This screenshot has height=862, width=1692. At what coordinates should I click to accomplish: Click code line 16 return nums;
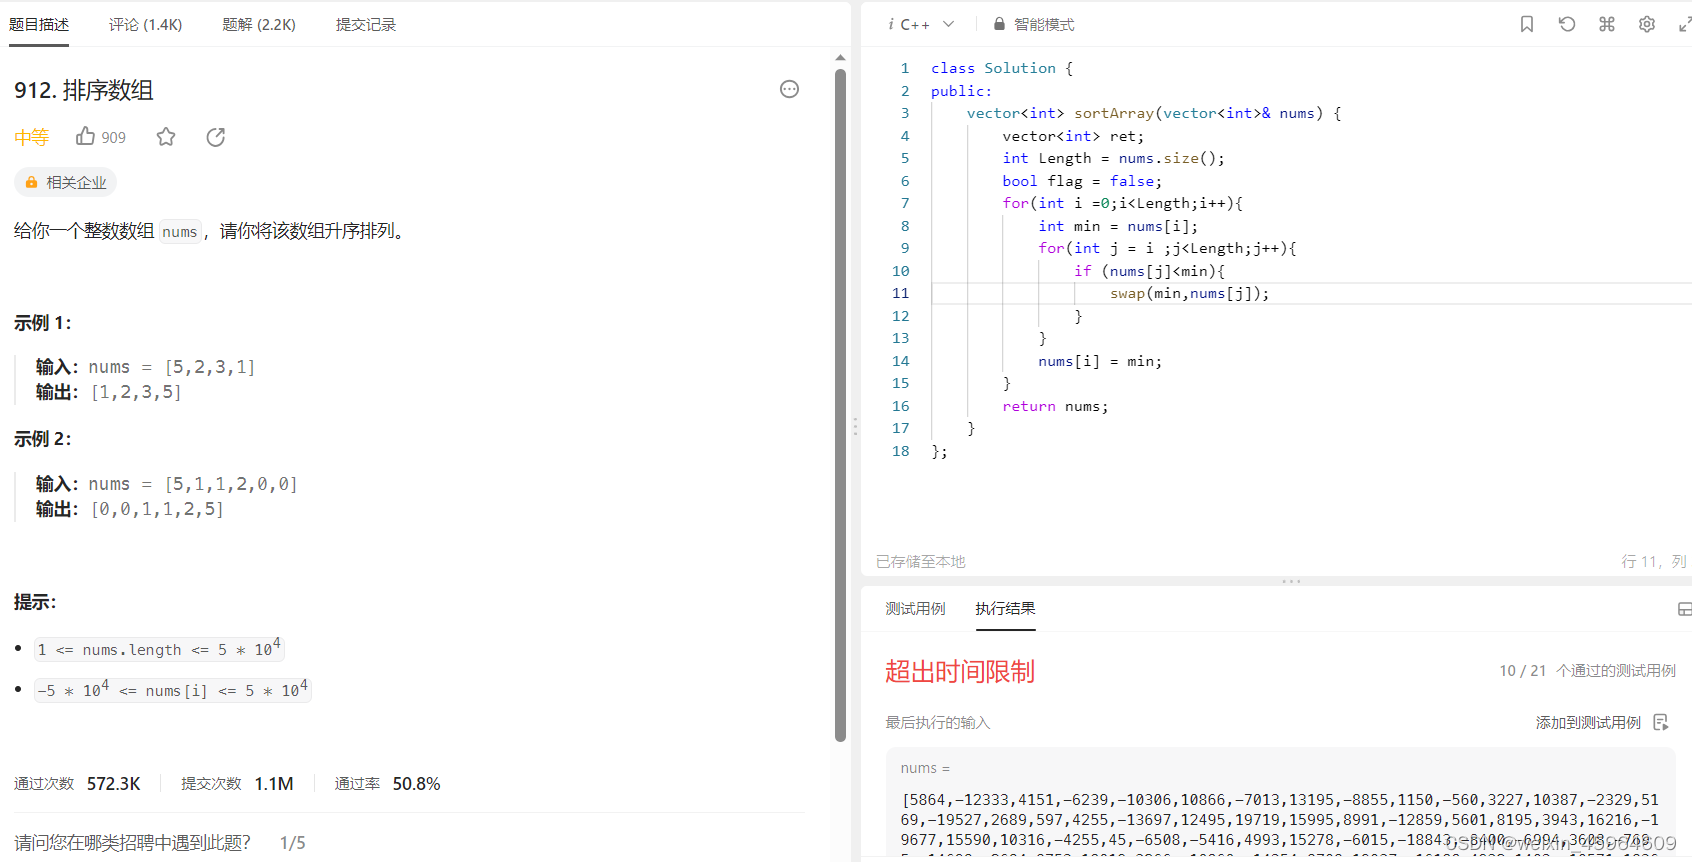point(1055,406)
